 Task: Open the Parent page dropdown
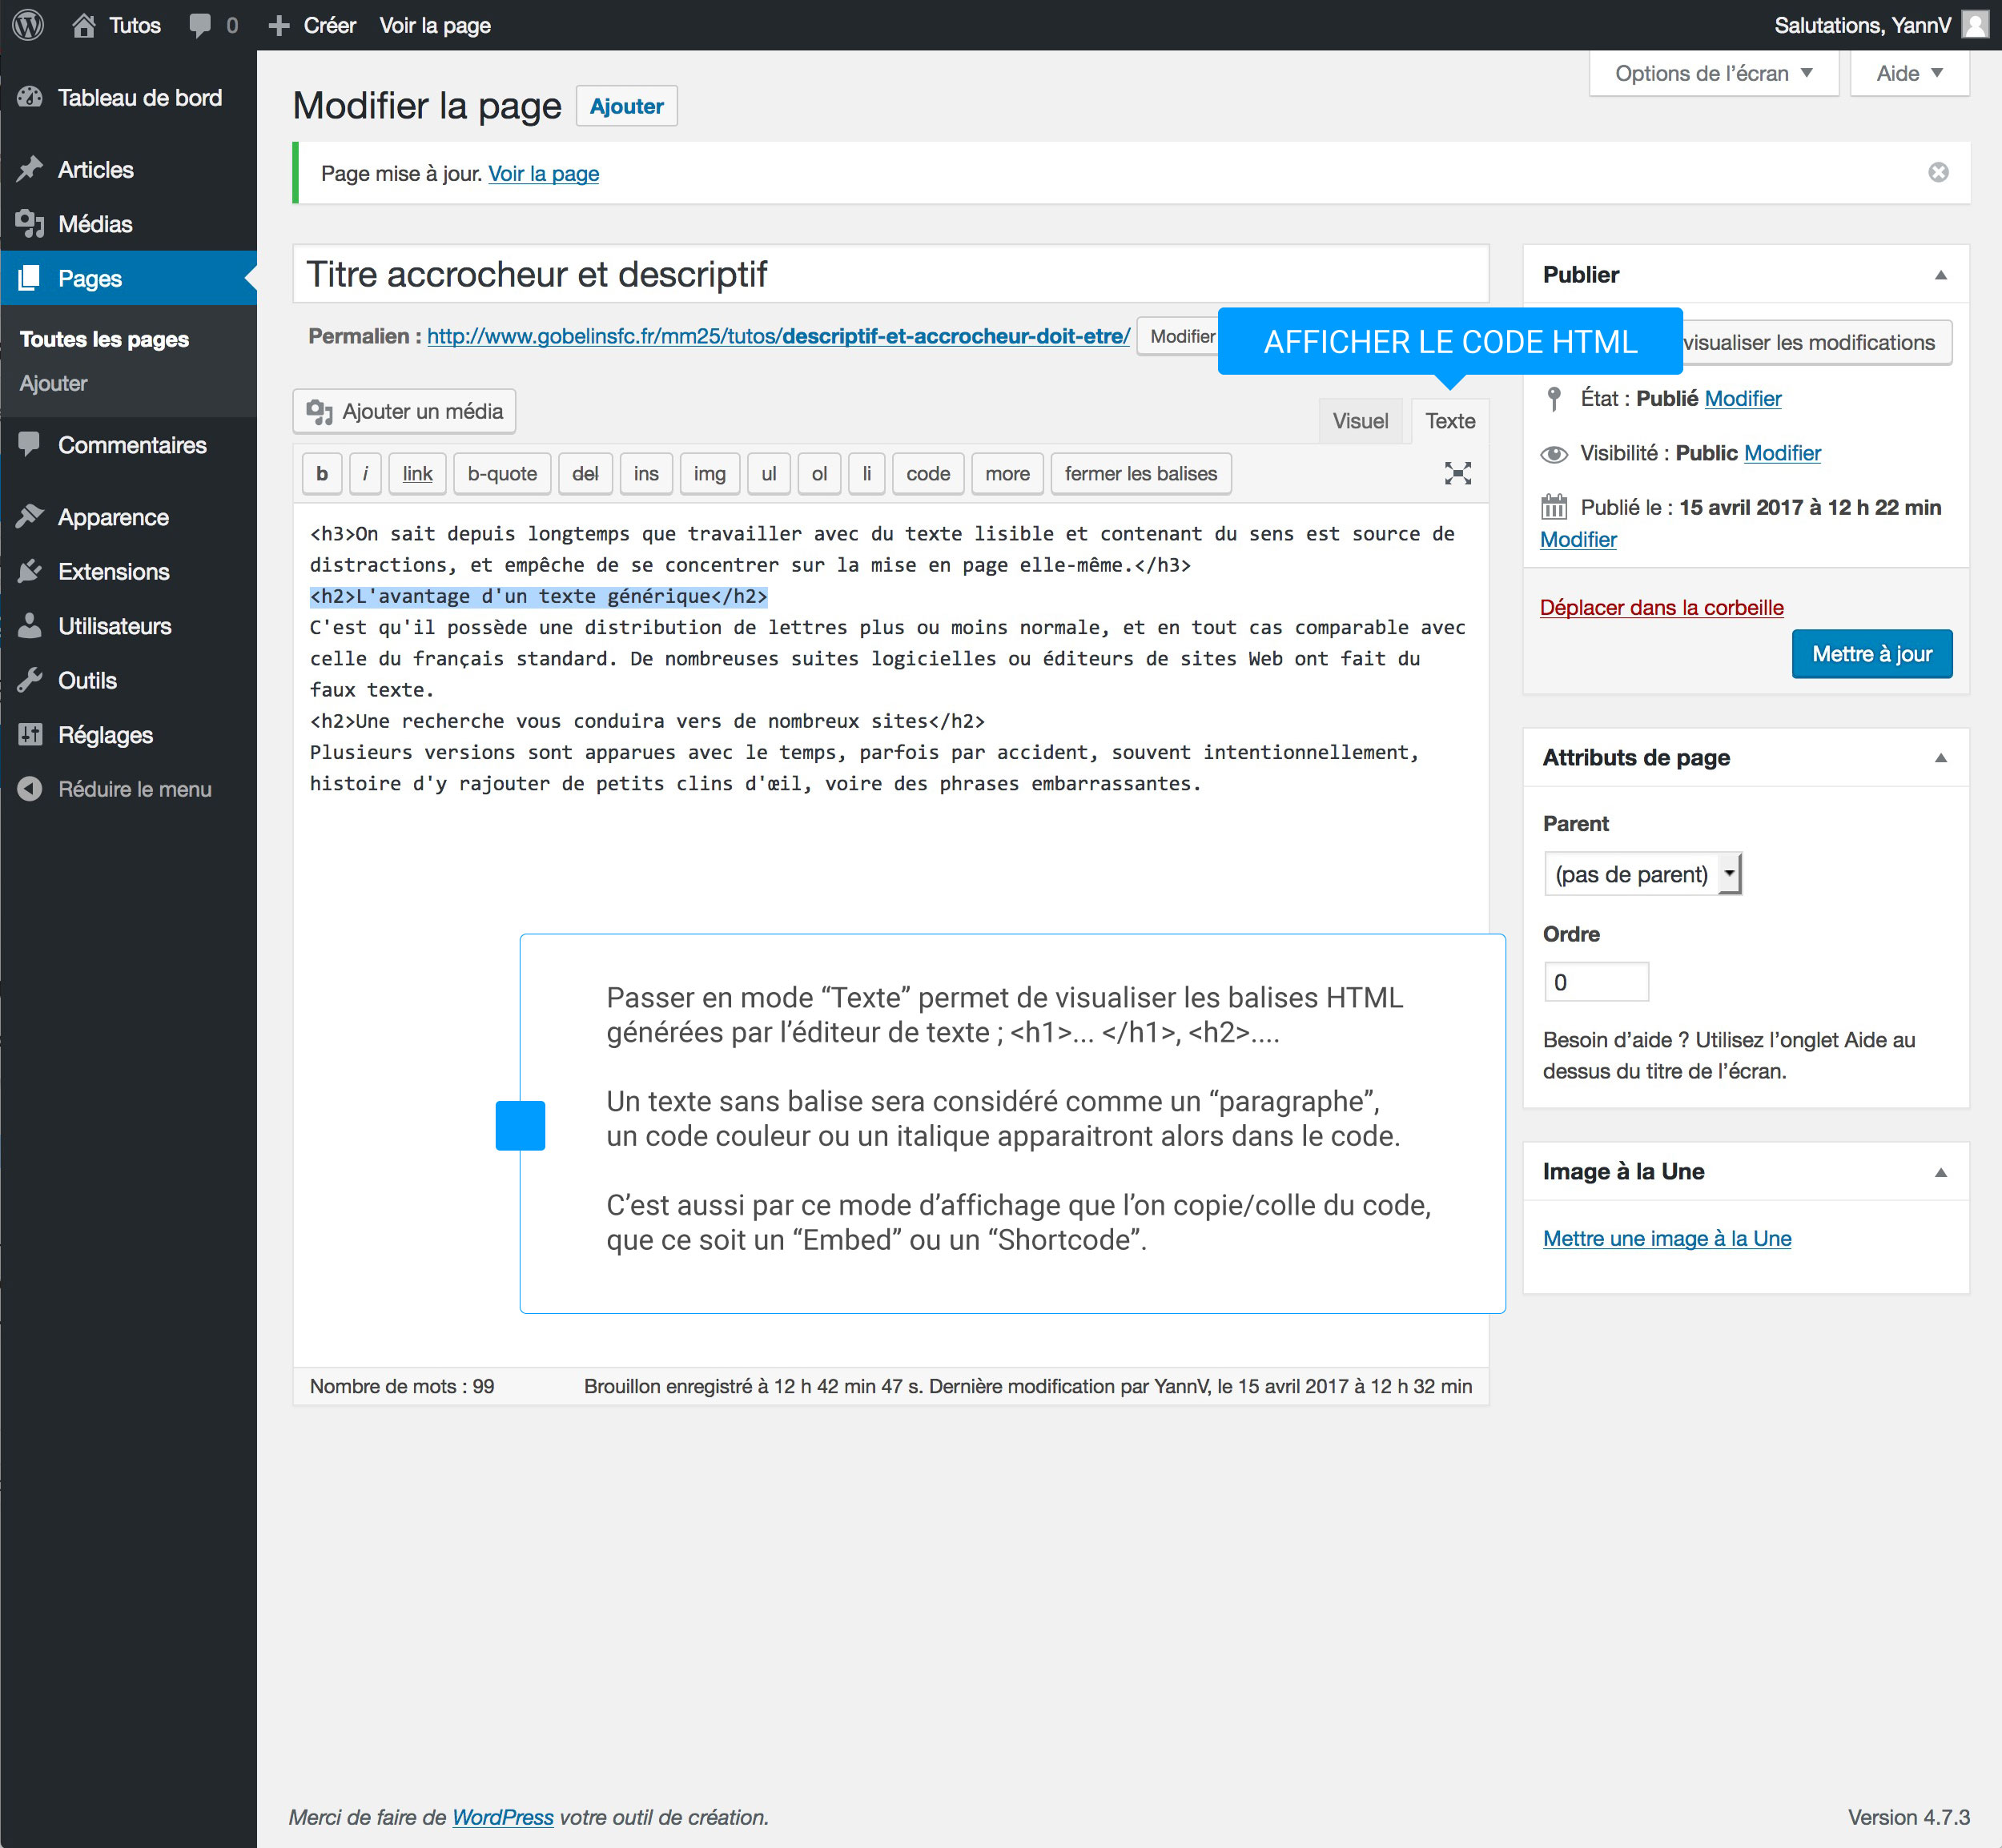click(1642, 874)
